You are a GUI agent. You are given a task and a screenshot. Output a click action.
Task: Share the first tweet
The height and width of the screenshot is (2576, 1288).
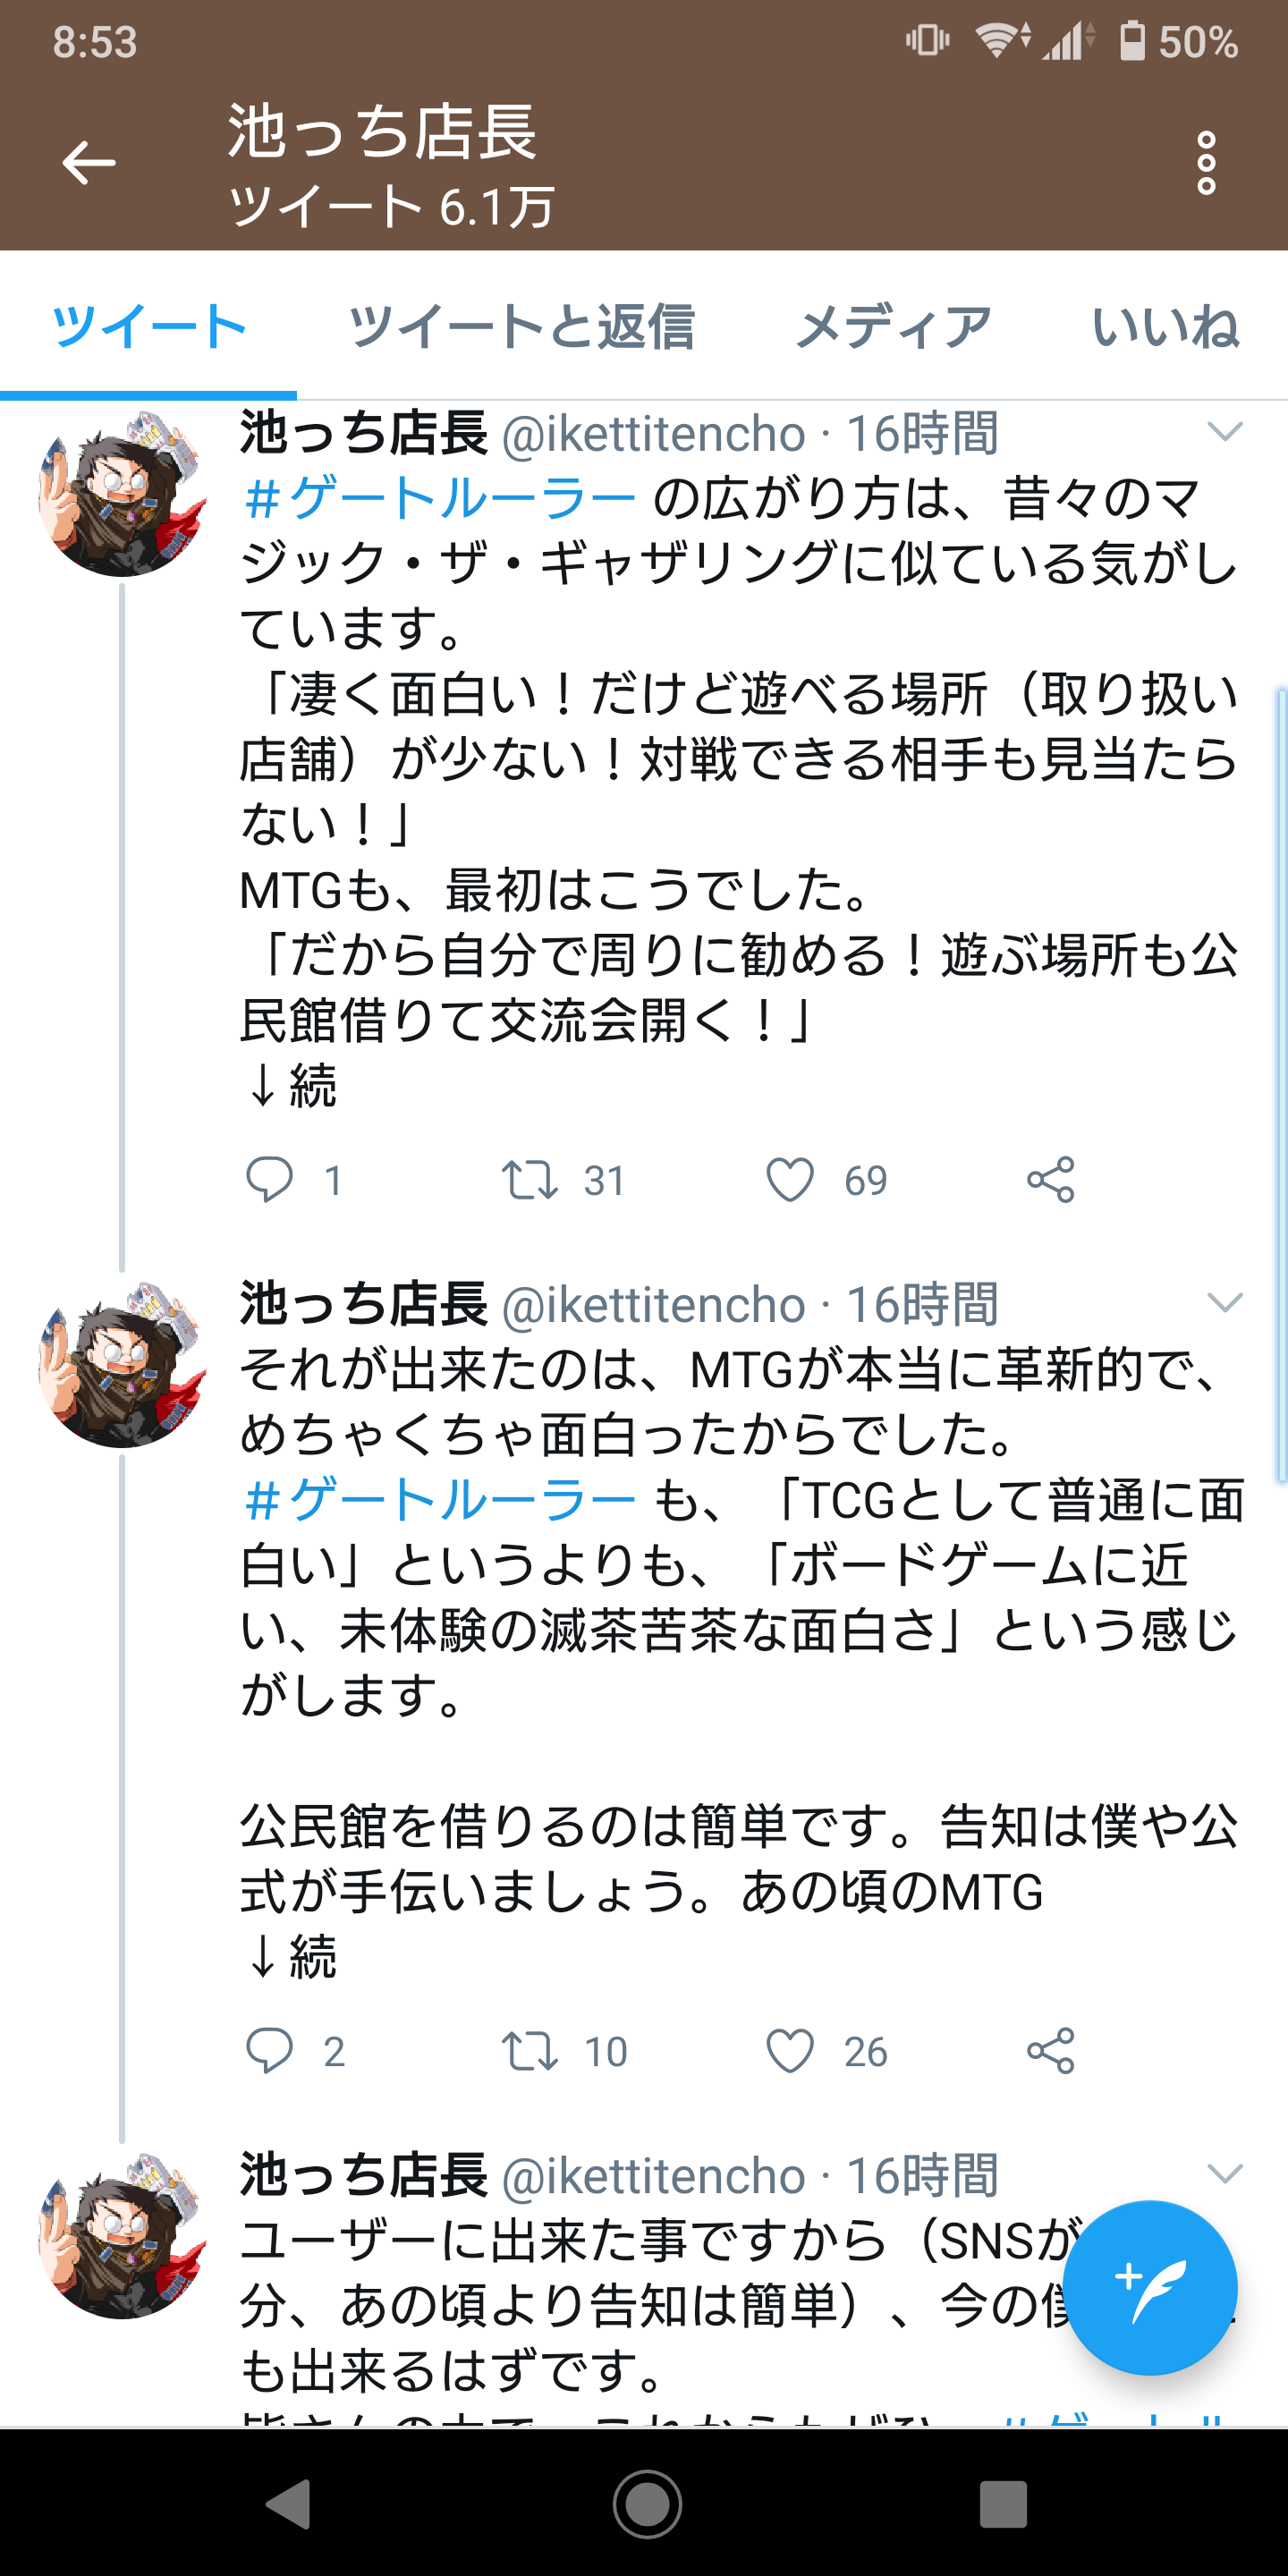(1050, 1179)
